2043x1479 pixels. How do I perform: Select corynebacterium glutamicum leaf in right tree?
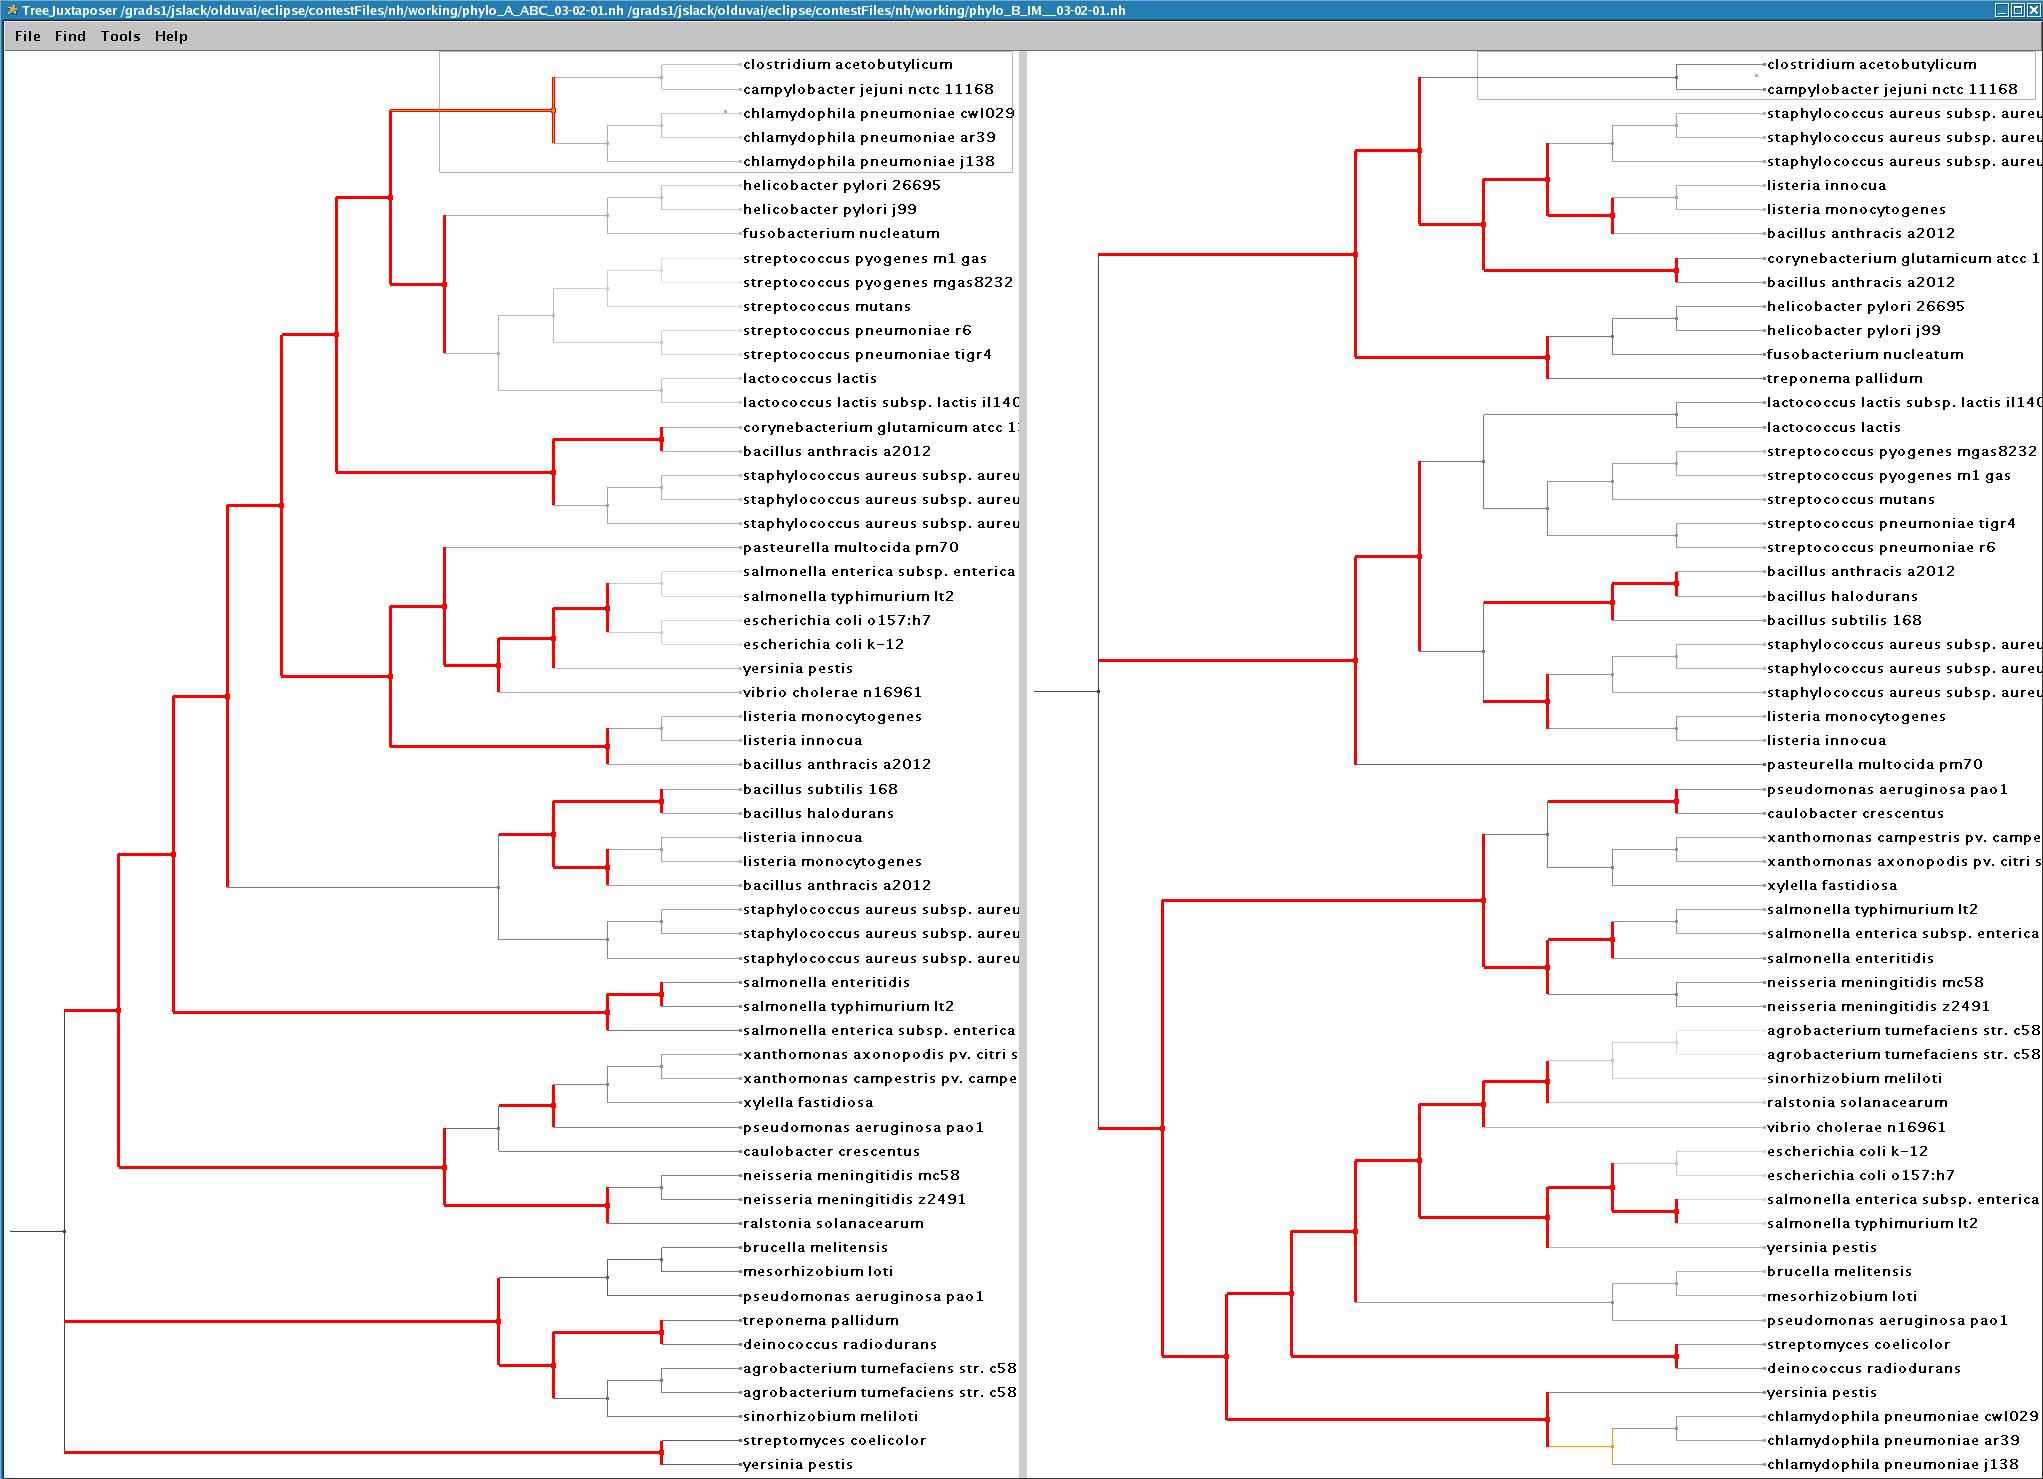[1904, 258]
